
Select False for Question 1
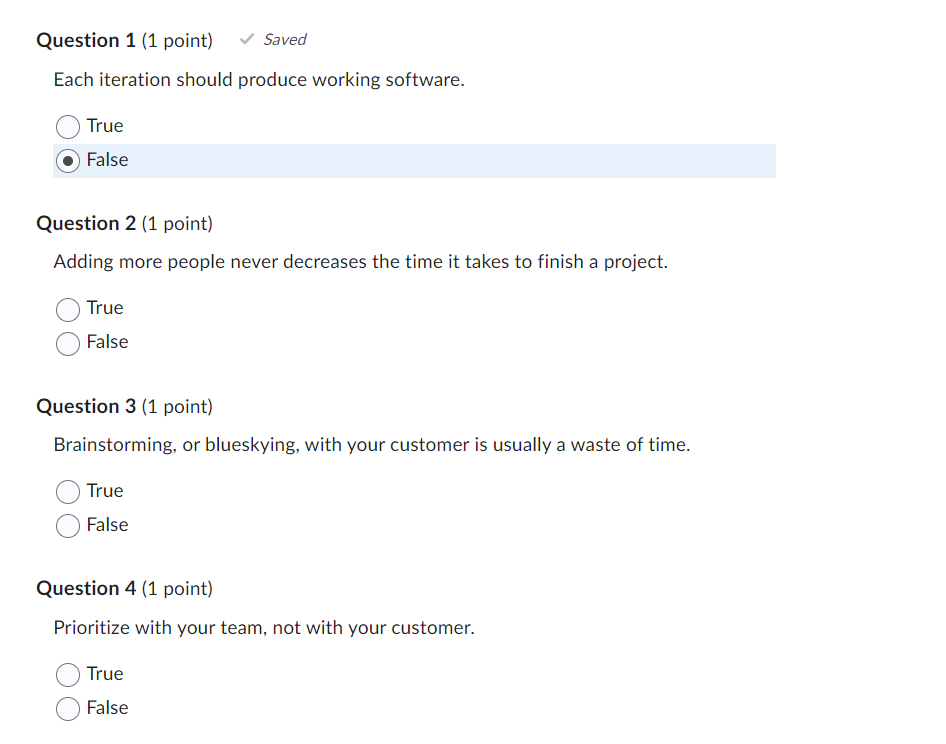[x=67, y=160]
